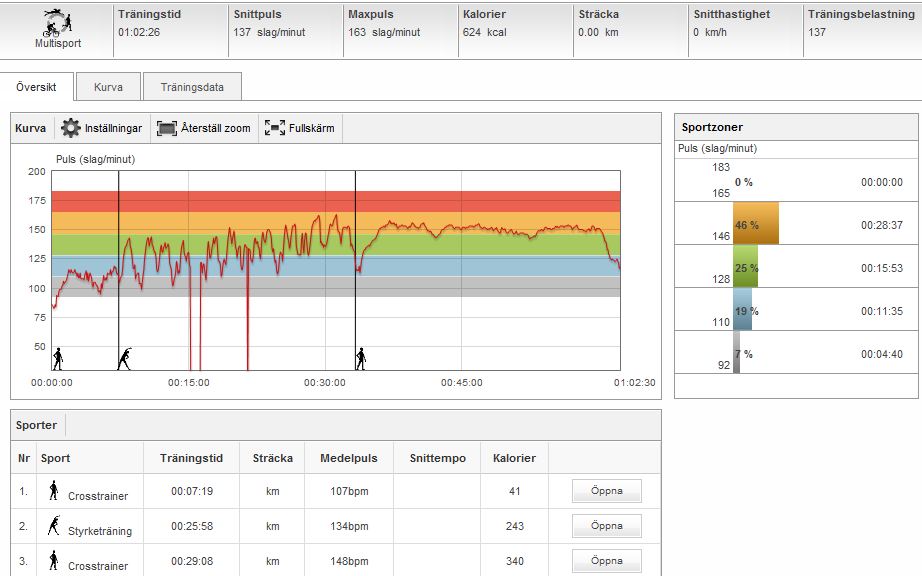Click the blue 19 % zone bar
Screen dimensions: 922x576
(742, 310)
